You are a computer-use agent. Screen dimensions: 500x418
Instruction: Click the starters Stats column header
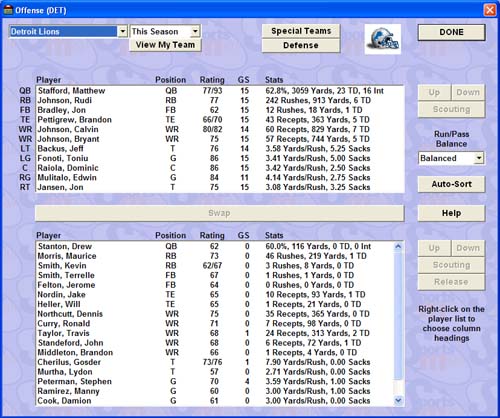coord(274,80)
